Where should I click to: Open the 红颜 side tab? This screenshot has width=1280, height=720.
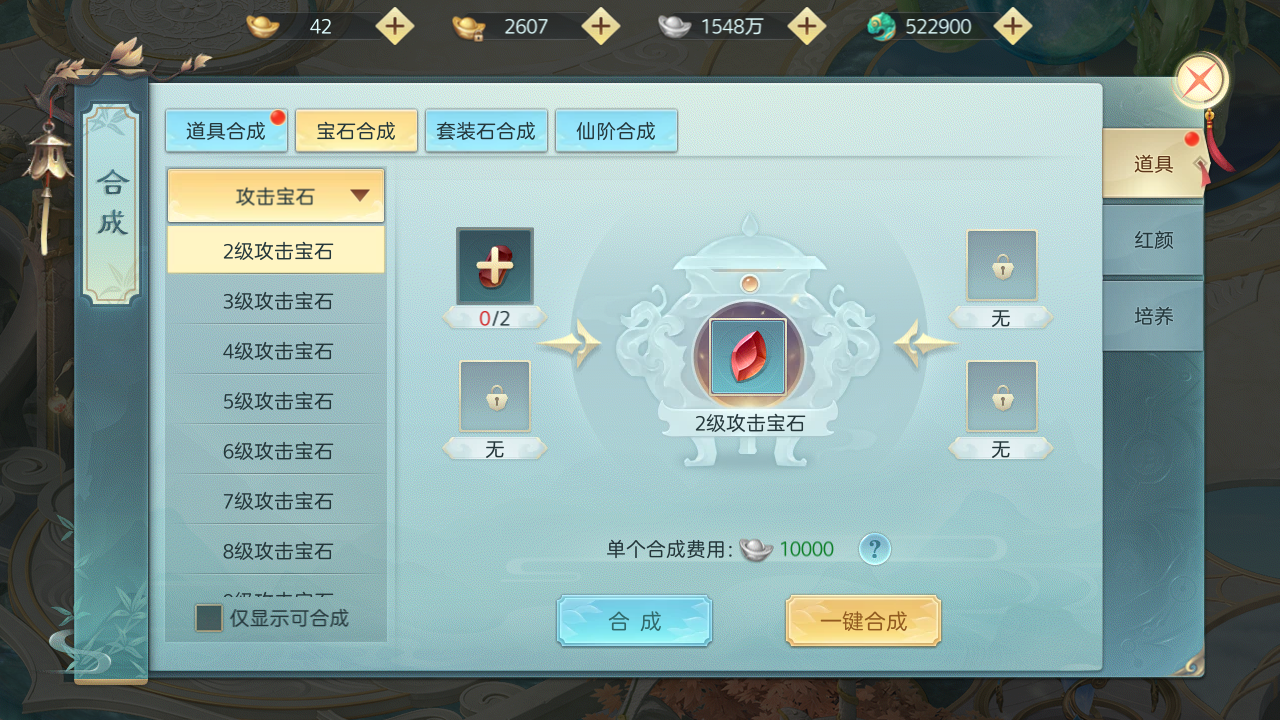[1153, 240]
